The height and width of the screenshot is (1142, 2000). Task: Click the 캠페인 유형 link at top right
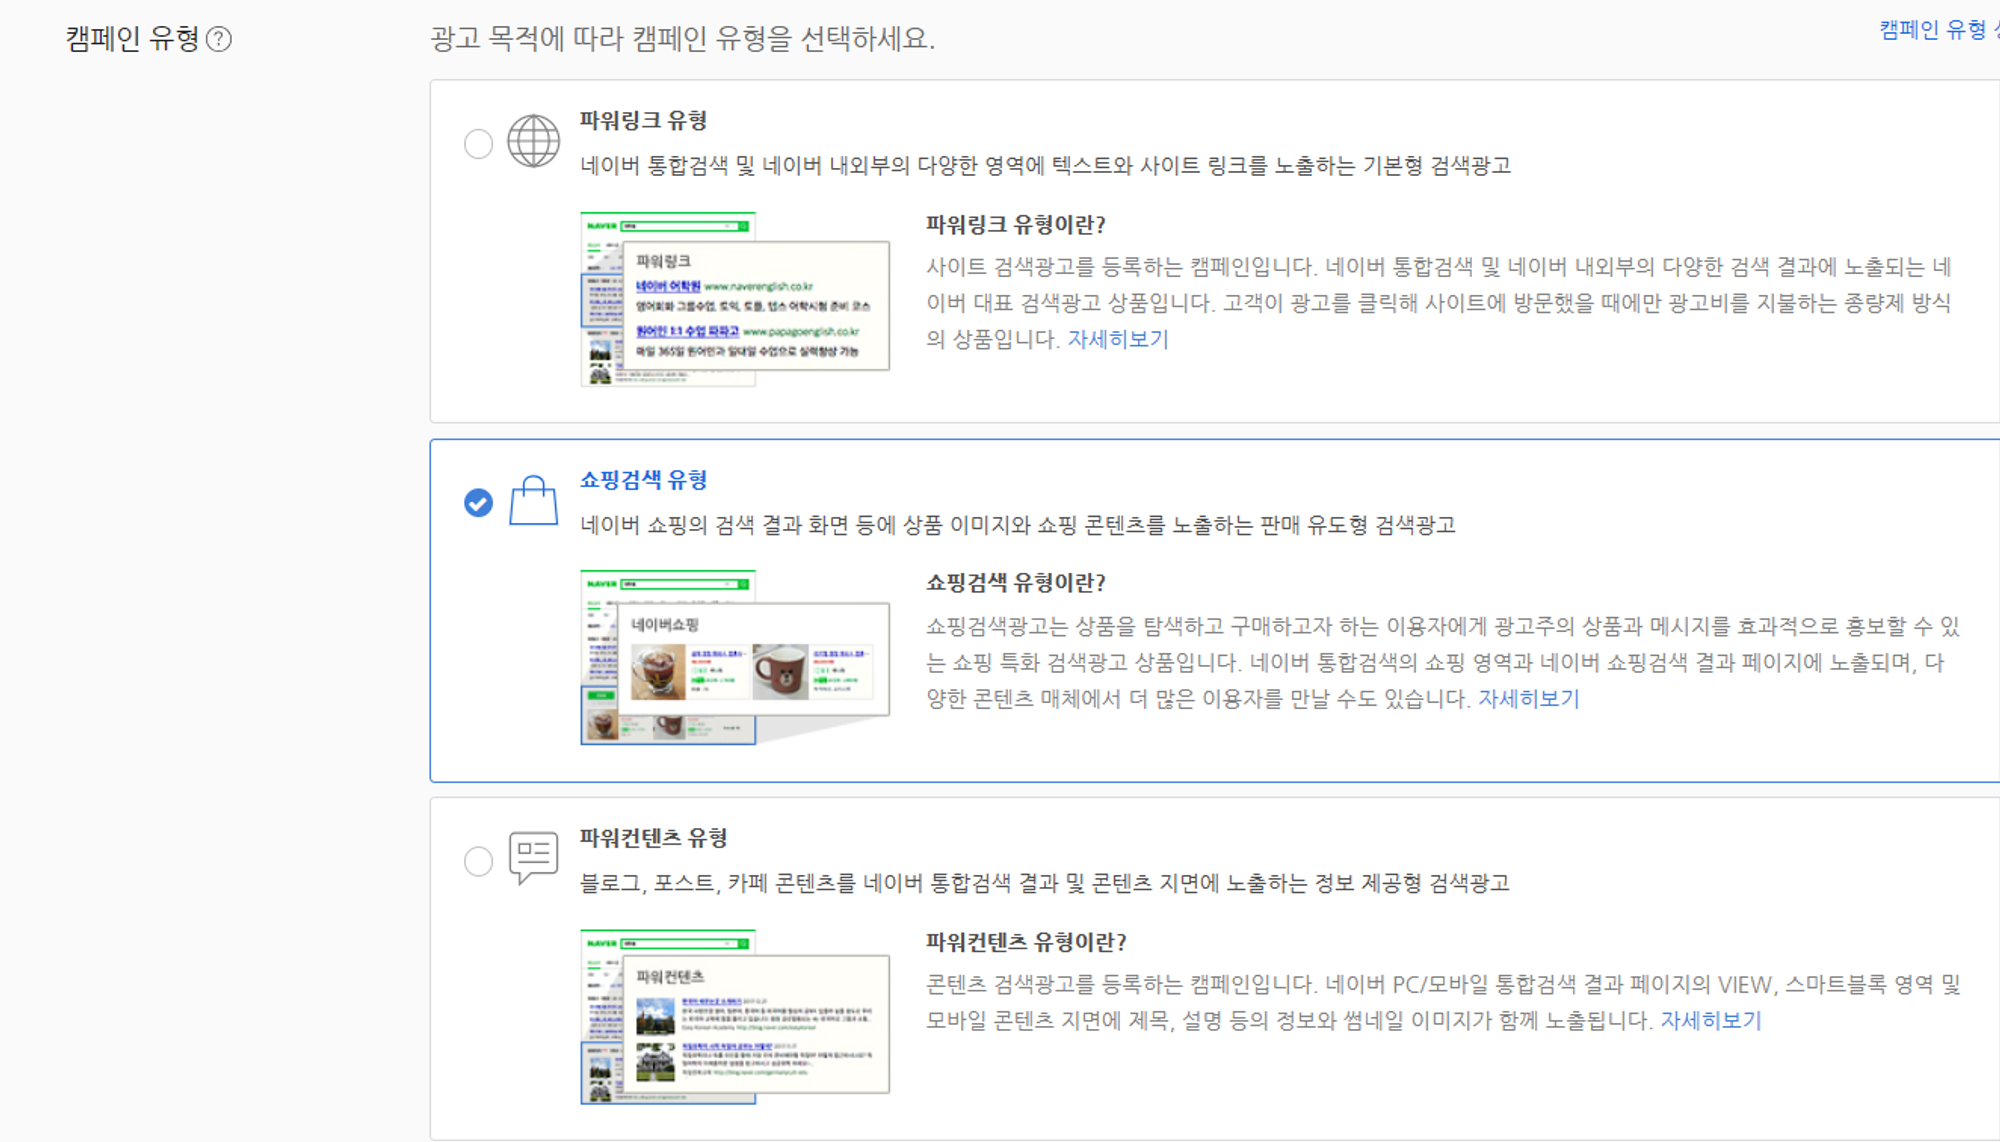click(x=1939, y=30)
